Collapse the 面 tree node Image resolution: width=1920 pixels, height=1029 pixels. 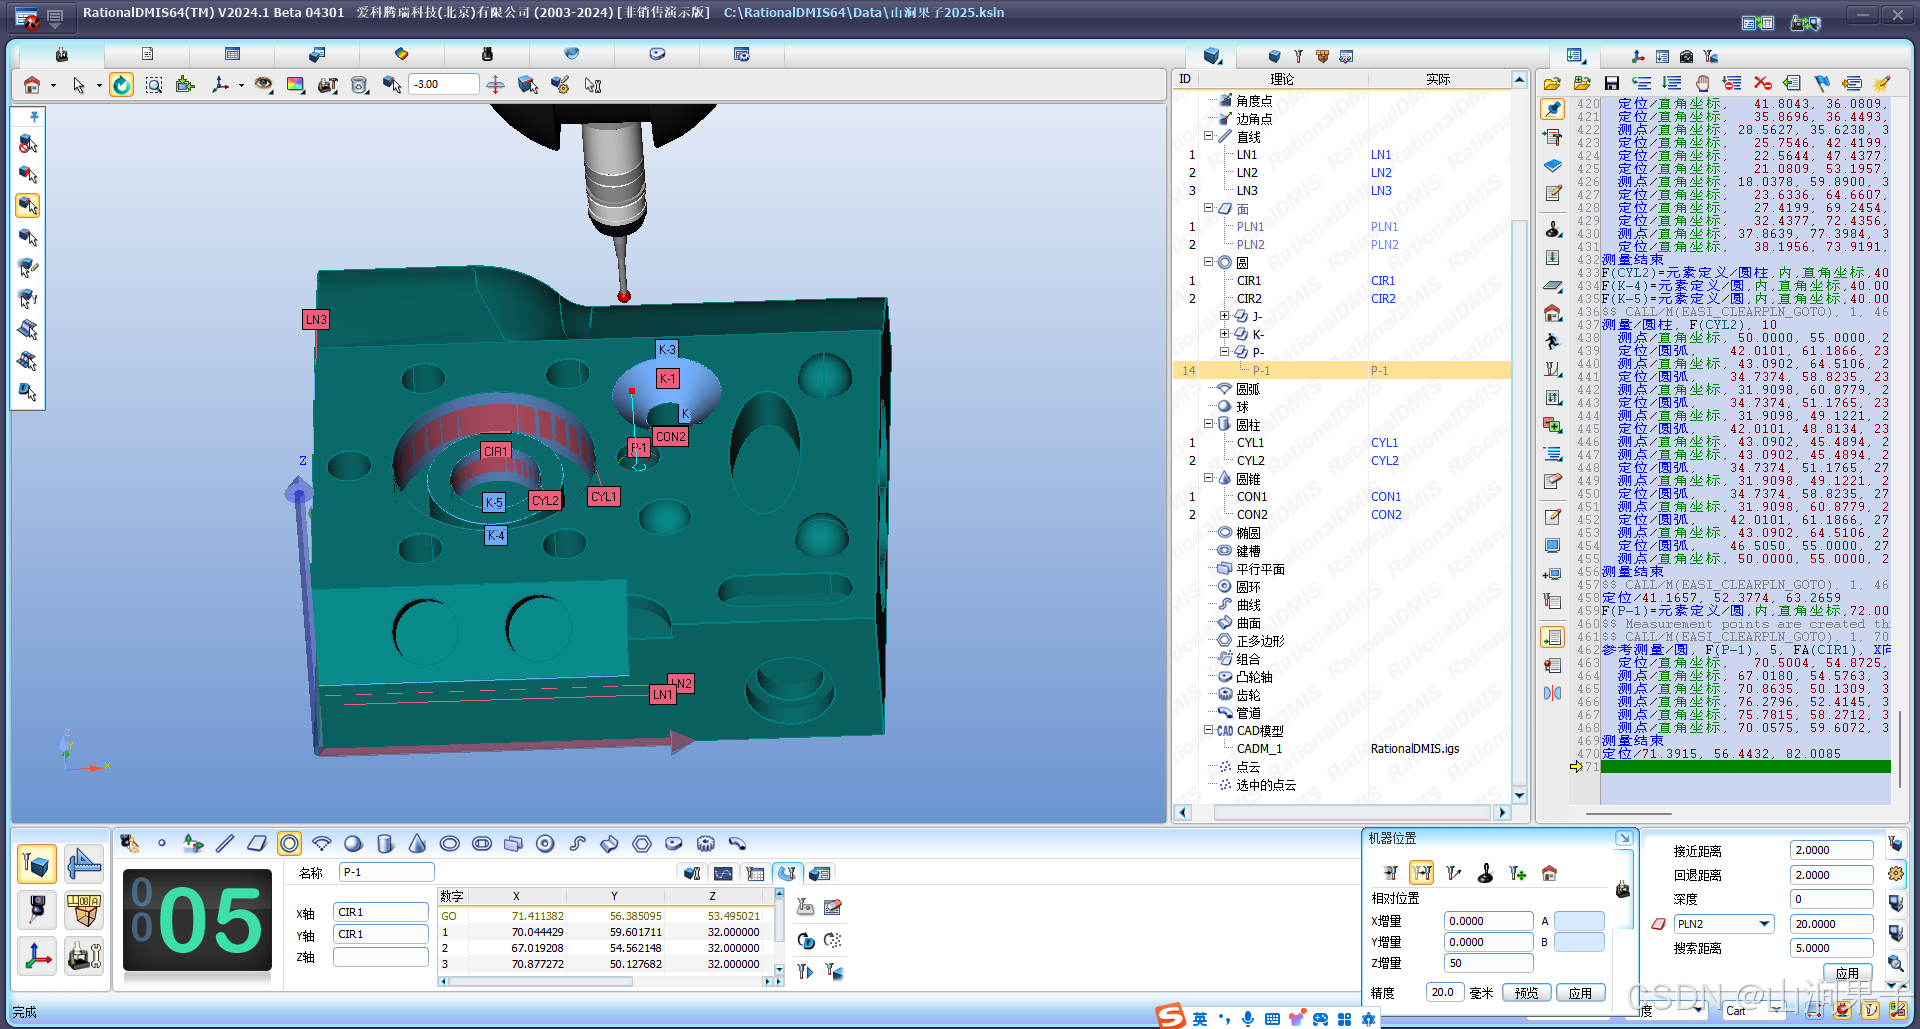pyautogui.click(x=1208, y=208)
